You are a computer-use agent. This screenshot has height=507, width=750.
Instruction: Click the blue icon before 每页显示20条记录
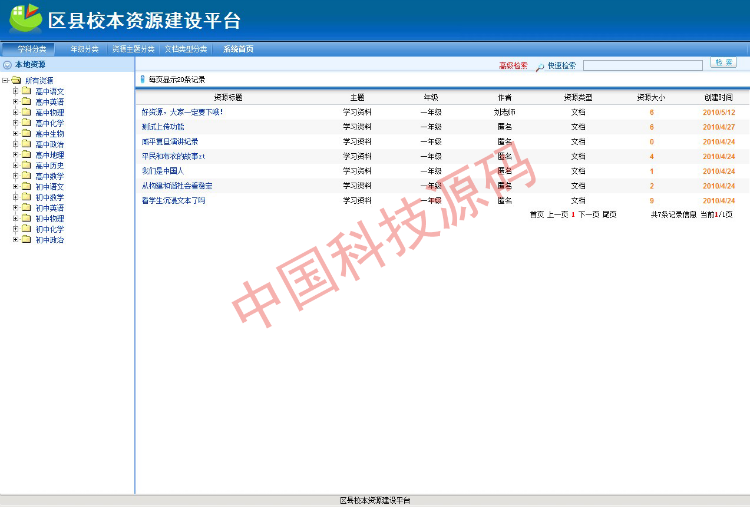(142, 79)
